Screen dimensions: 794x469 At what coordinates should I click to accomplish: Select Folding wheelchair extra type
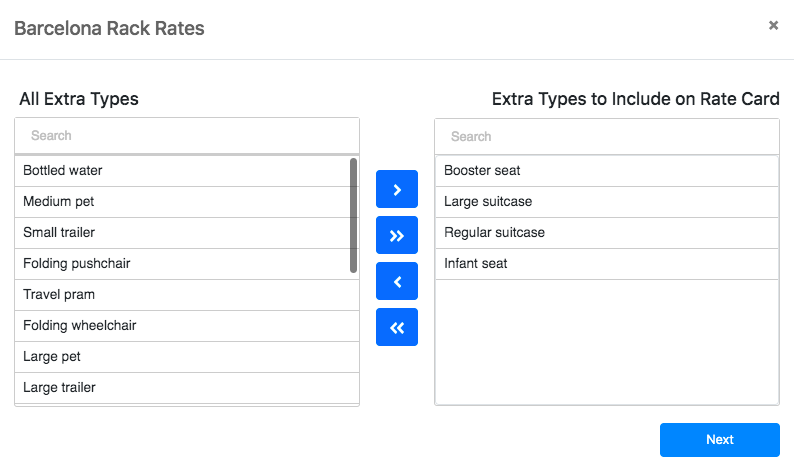click(x=187, y=326)
